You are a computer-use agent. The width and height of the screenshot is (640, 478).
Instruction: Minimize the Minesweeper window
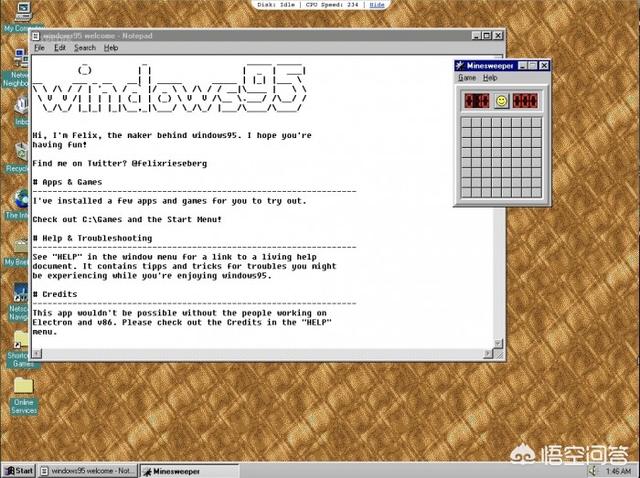coord(522,65)
